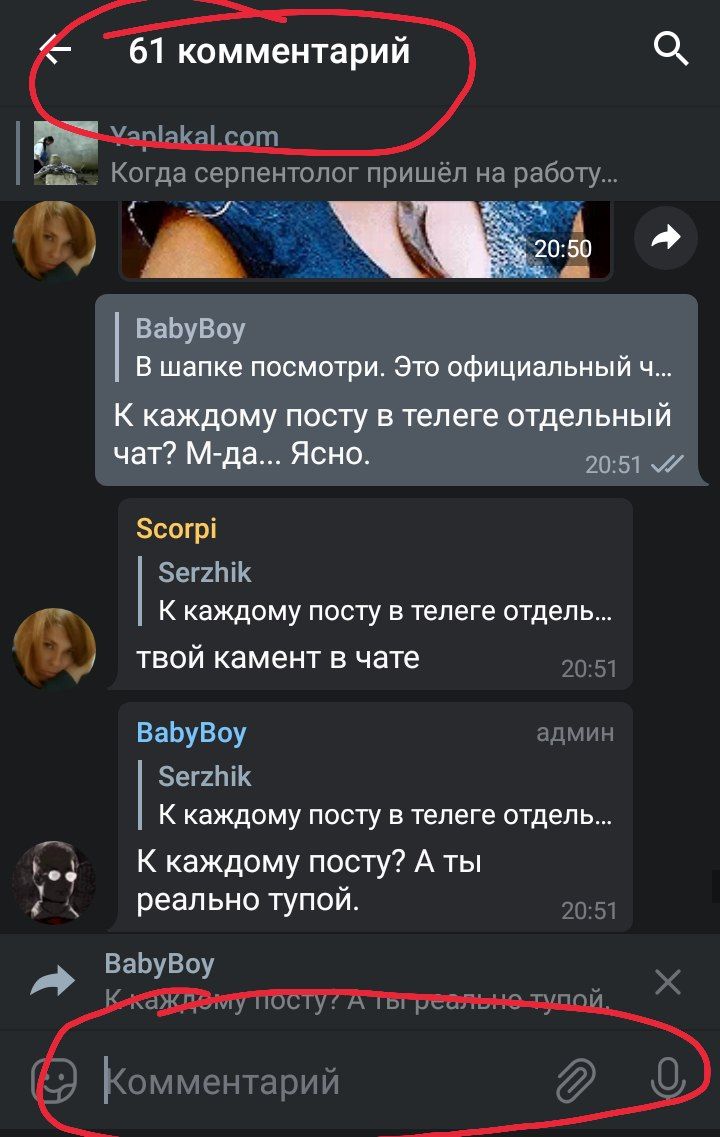Open the emoji sticker picker

[56, 1080]
